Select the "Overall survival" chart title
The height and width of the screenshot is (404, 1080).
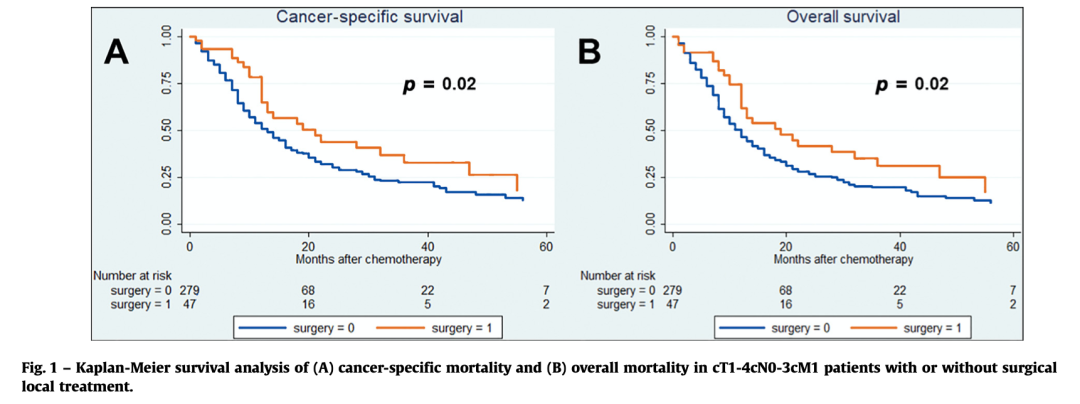tap(844, 17)
